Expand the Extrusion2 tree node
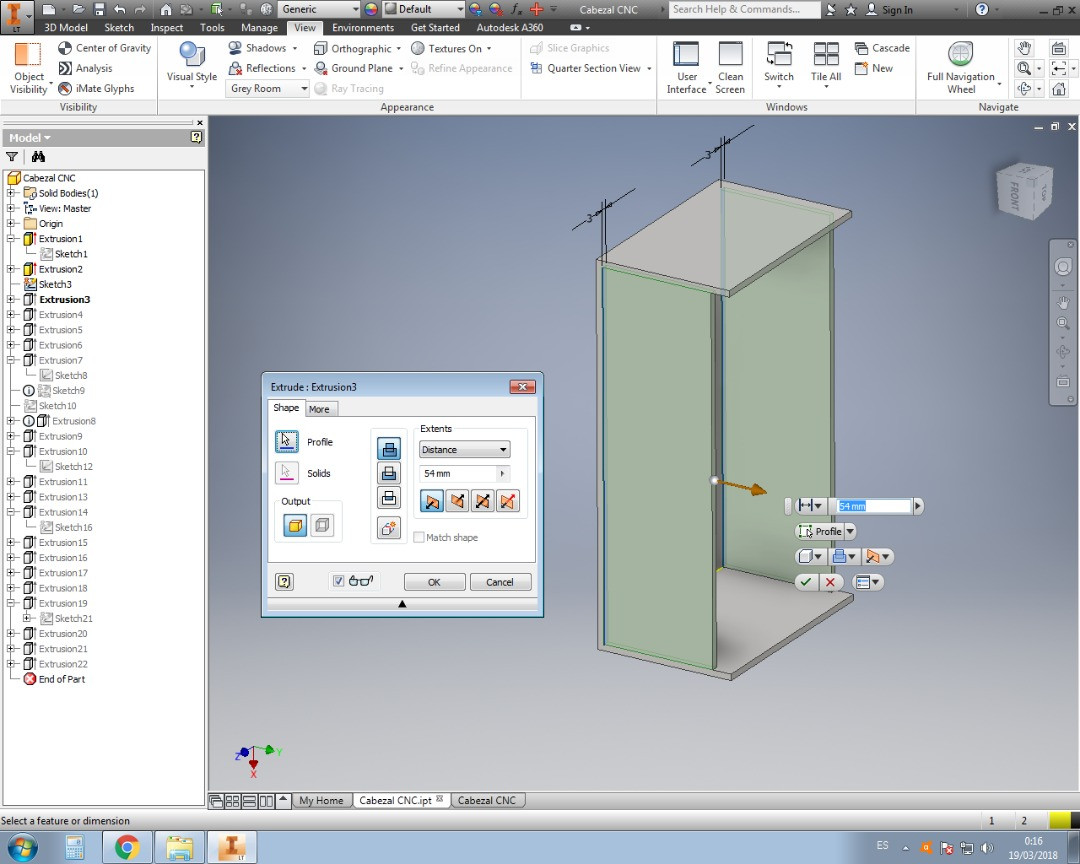Viewport: 1080px width, 864px height. click(x=11, y=269)
